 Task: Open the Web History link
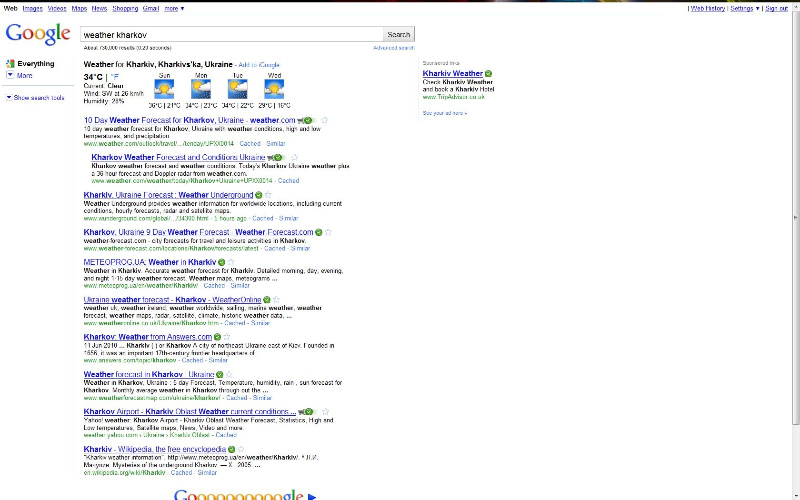(x=707, y=8)
